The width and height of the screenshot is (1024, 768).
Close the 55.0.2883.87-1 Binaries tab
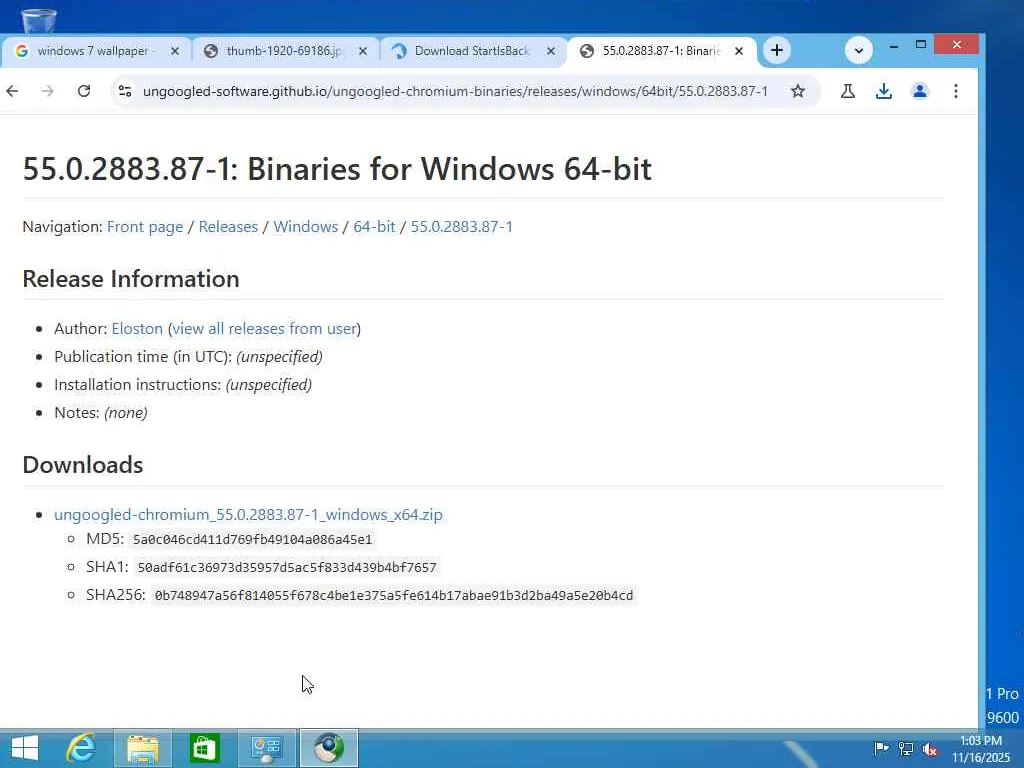[739, 50]
